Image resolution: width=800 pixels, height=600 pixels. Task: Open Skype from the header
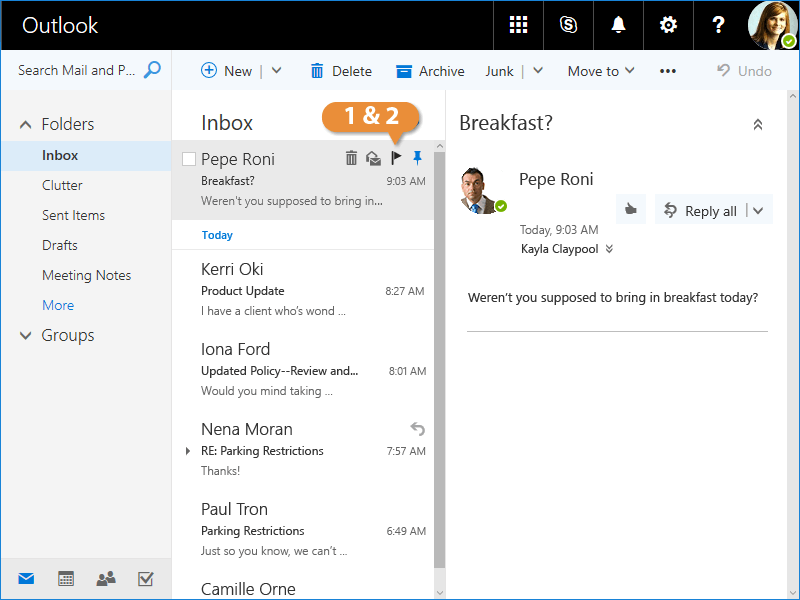click(569, 25)
